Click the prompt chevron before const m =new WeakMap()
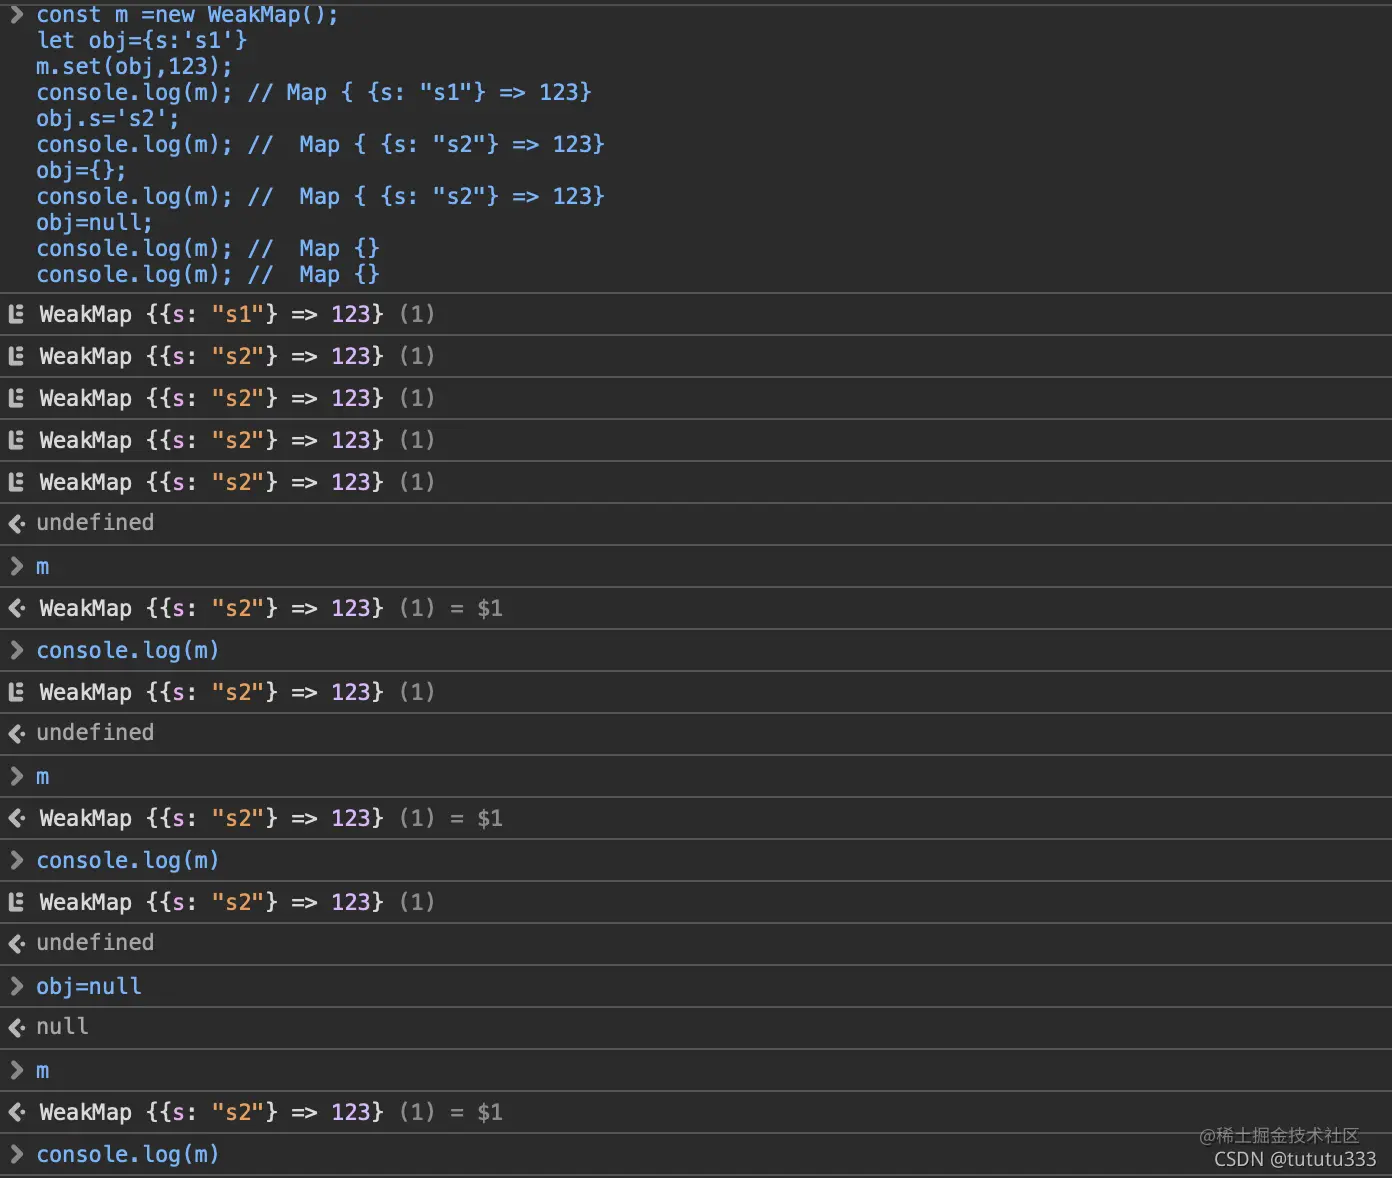This screenshot has height=1178, width=1392. click(16, 14)
